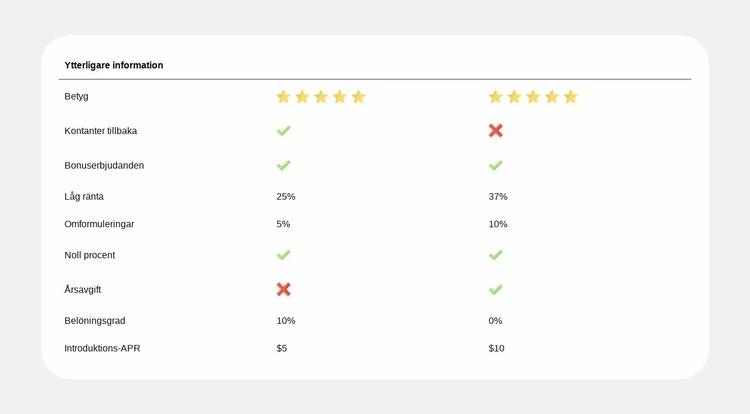Click red cross in Kontanter tillbaka row
Viewport: 750px width, 414px height.
click(x=496, y=131)
